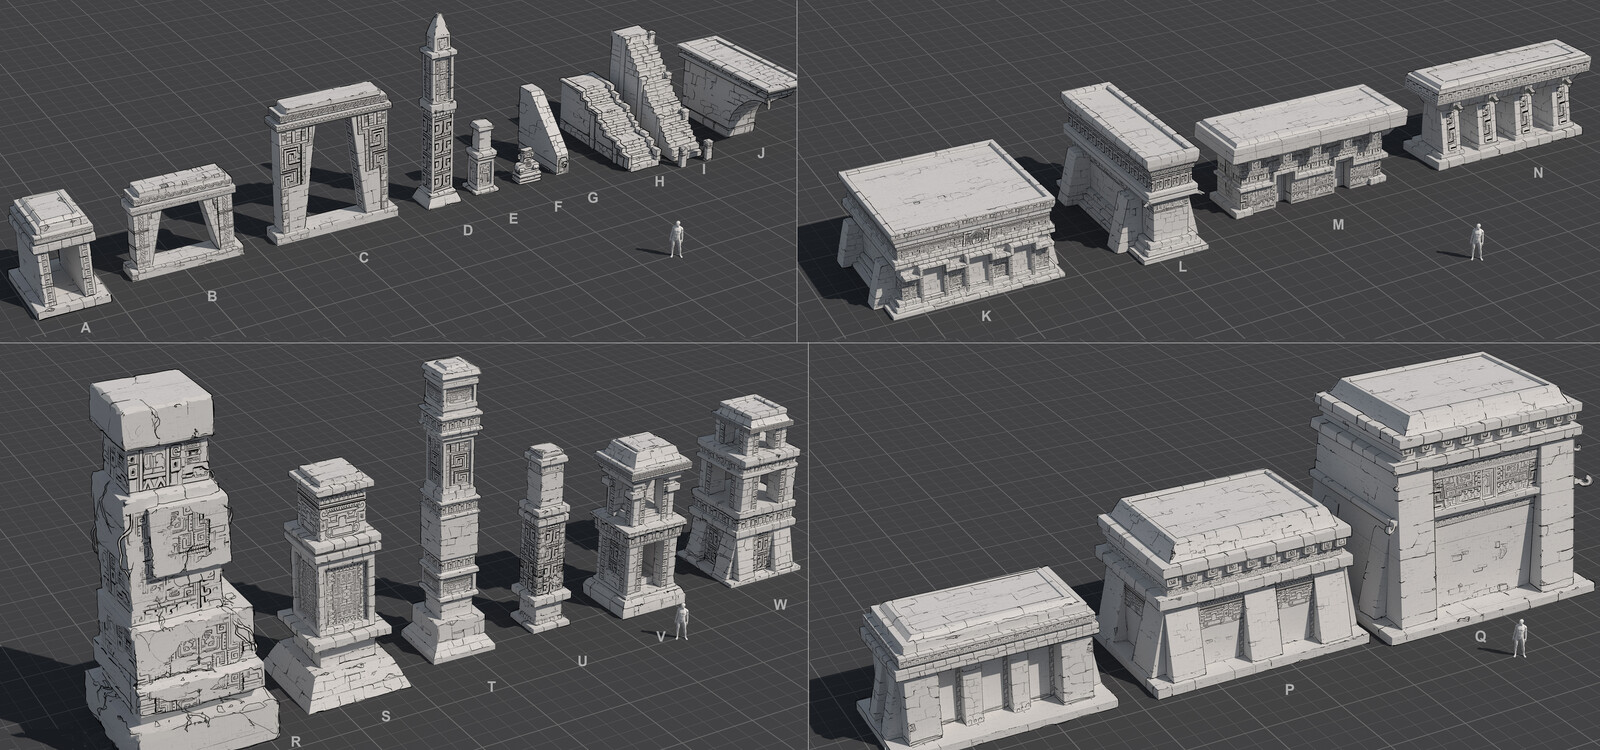Click the human scale figure beside label V
Image resolution: width=1600 pixels, height=750 pixels.
(682, 622)
